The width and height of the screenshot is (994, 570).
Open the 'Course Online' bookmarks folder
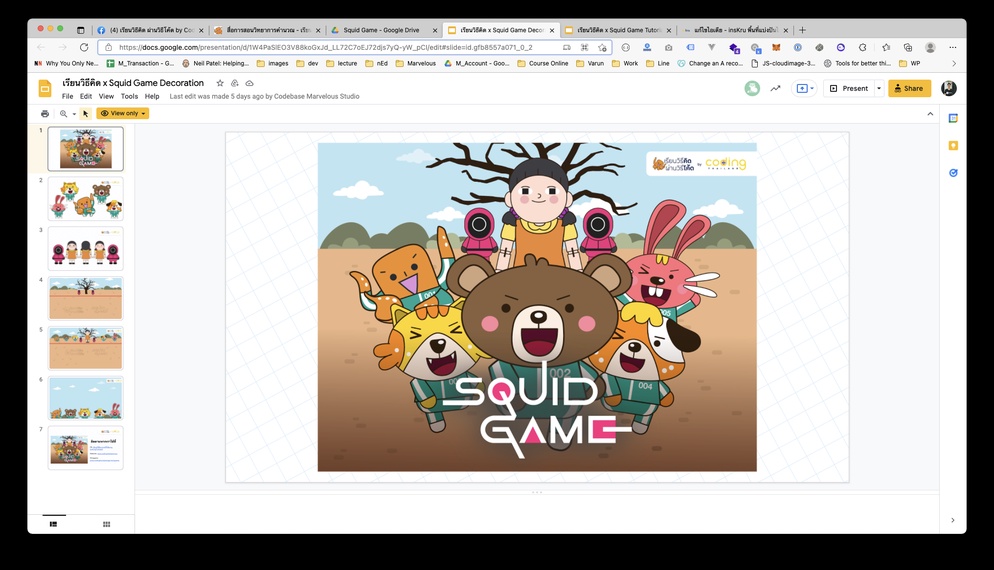coord(543,63)
